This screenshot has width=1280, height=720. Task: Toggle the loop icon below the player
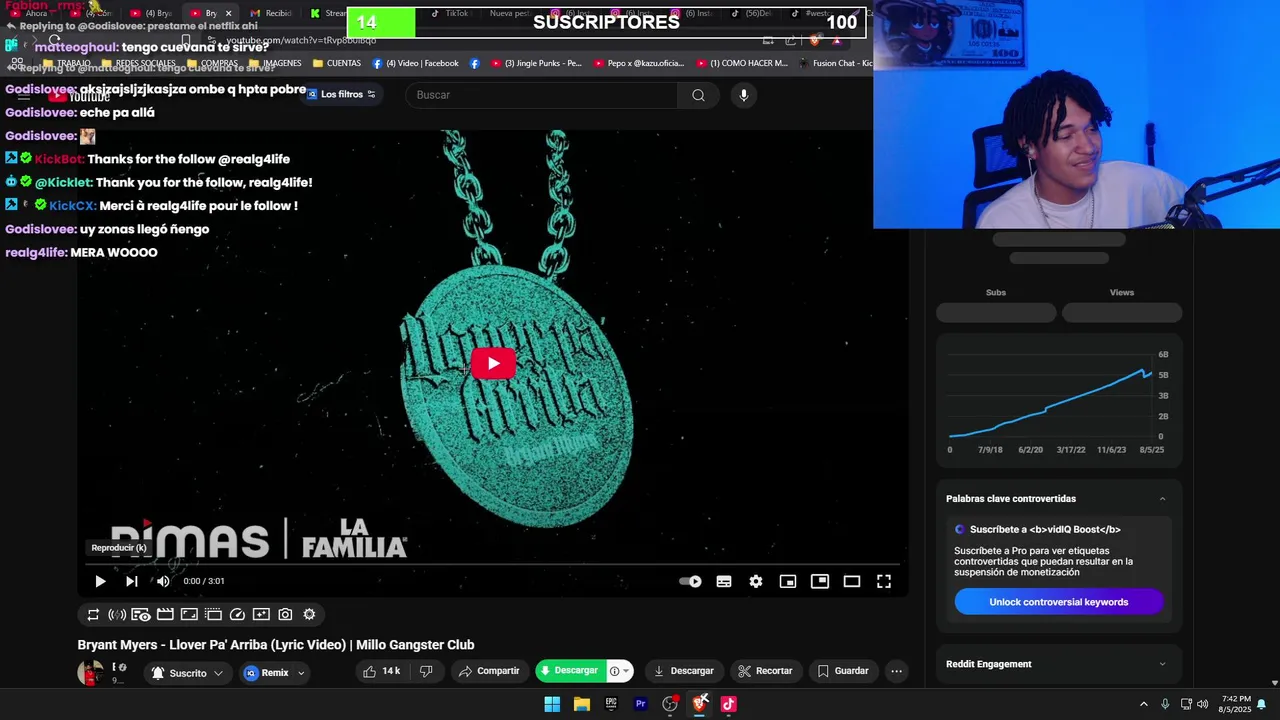pos(93,614)
